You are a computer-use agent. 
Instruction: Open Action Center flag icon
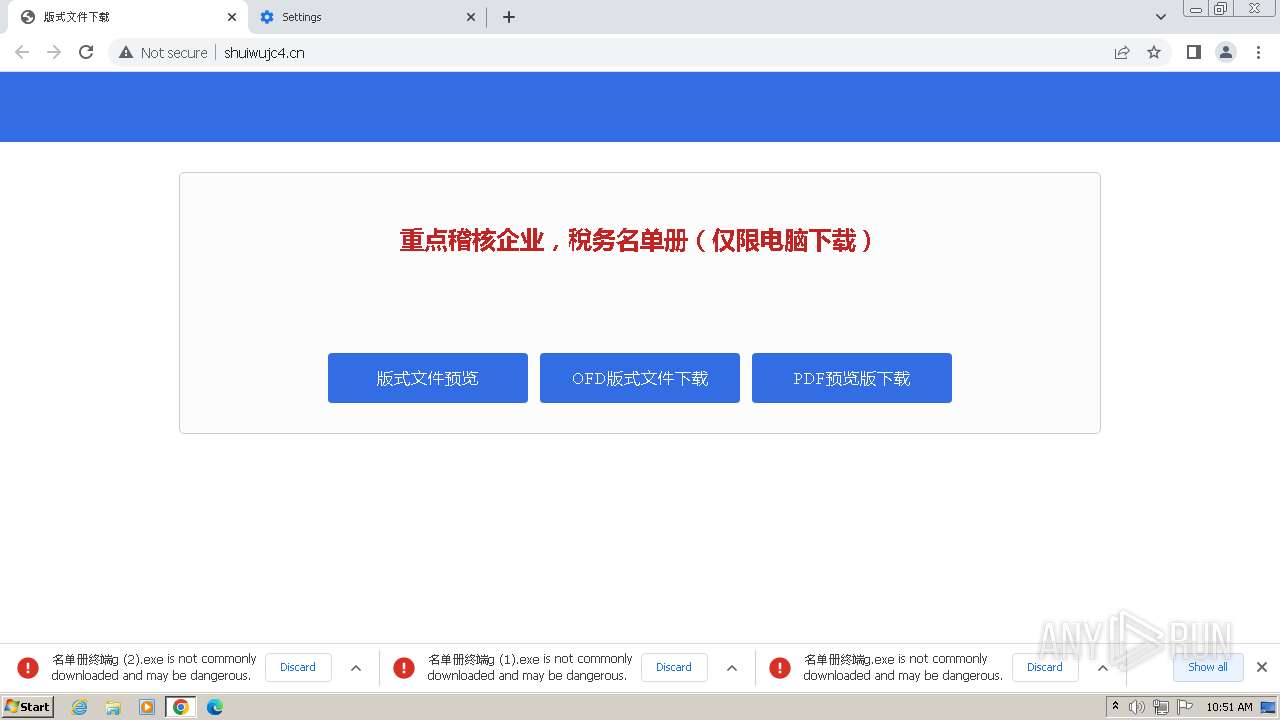click(1185, 707)
